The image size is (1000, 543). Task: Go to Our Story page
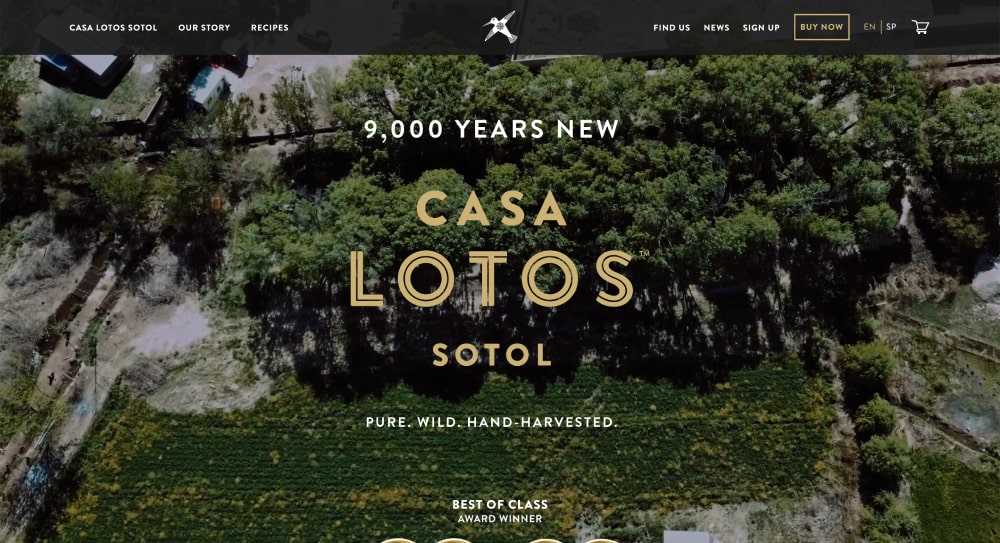[x=204, y=27]
